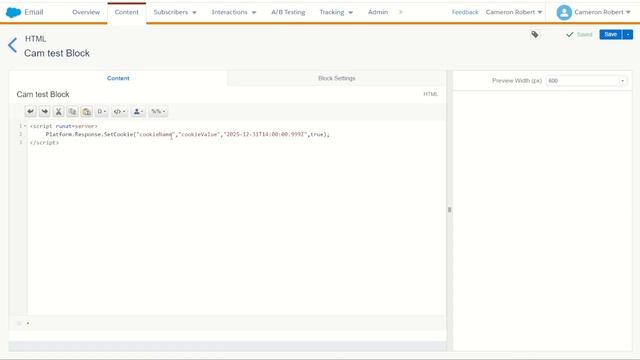The image size is (640, 360).
Task: Click the undo arrow in editor toolbar
Action: [31, 111]
